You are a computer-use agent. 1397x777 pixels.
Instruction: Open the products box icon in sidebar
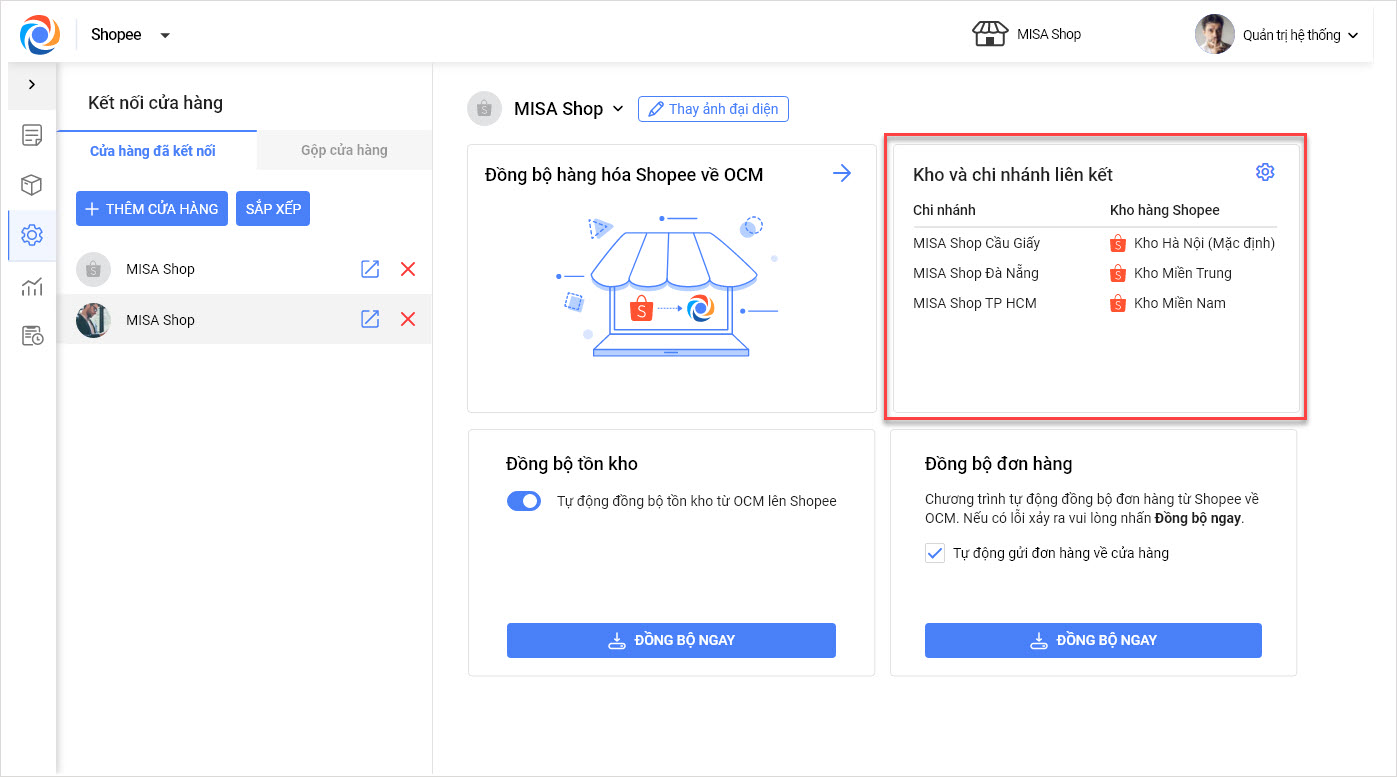pos(32,185)
